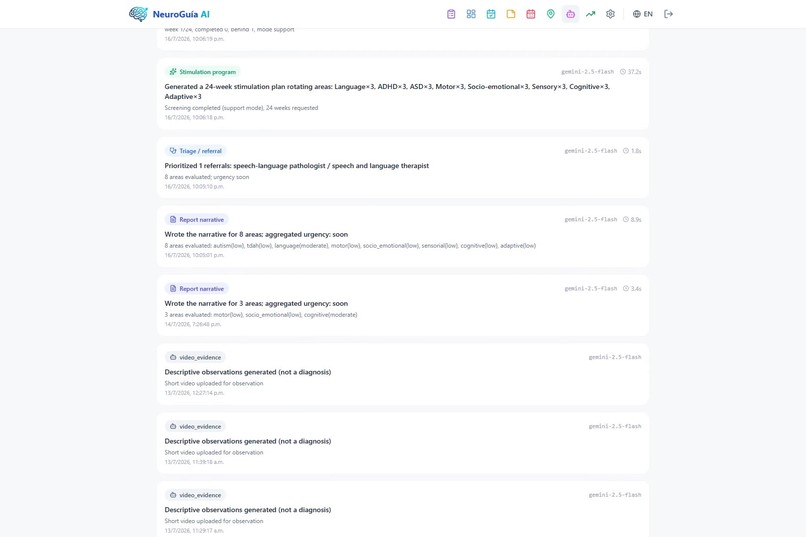The image size is (806, 537).
Task: Select the pink robot AI agents icon
Action: (571, 14)
